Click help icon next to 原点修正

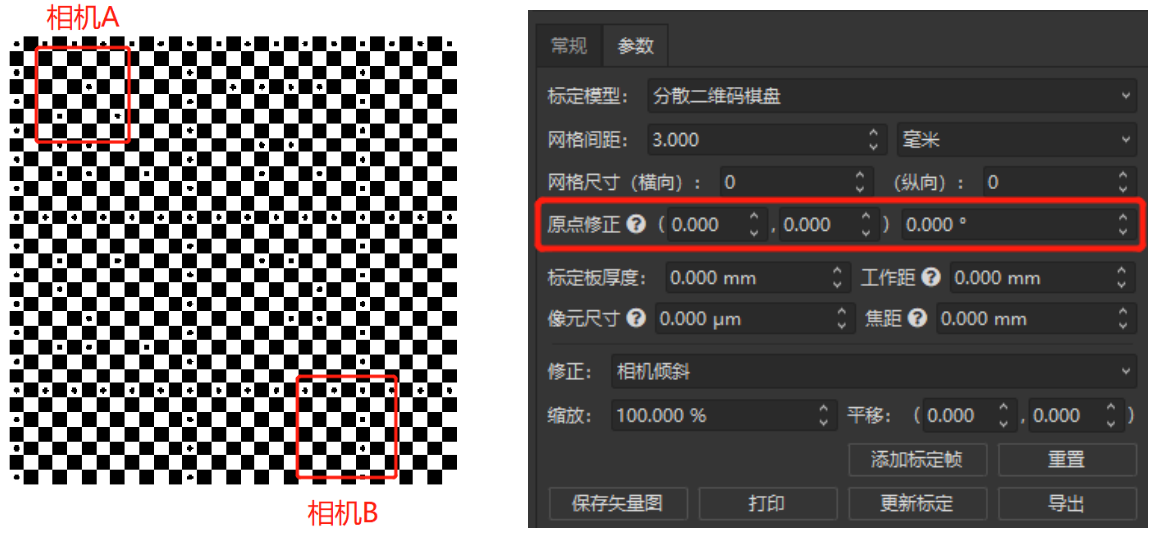[636, 225]
